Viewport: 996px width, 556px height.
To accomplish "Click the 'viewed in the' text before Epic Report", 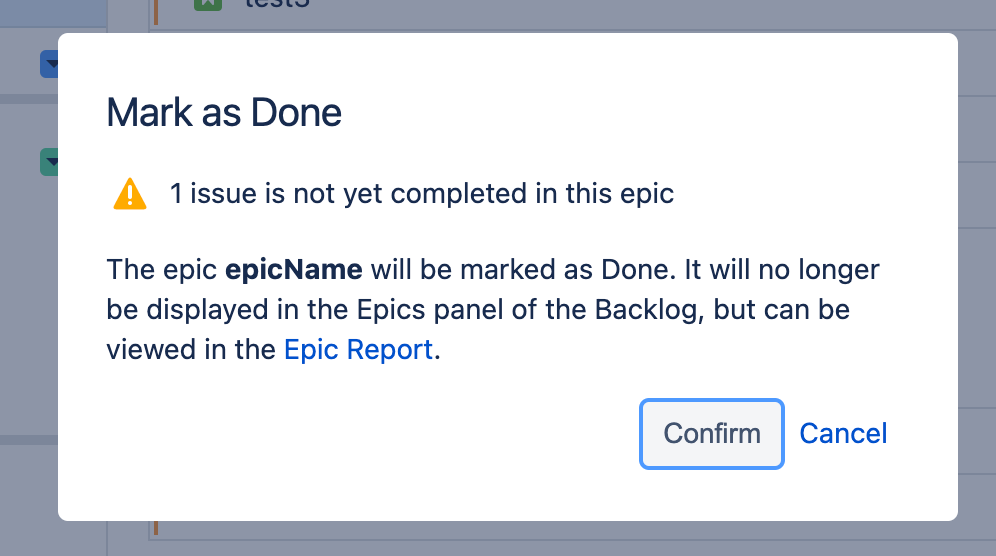I will (191, 350).
